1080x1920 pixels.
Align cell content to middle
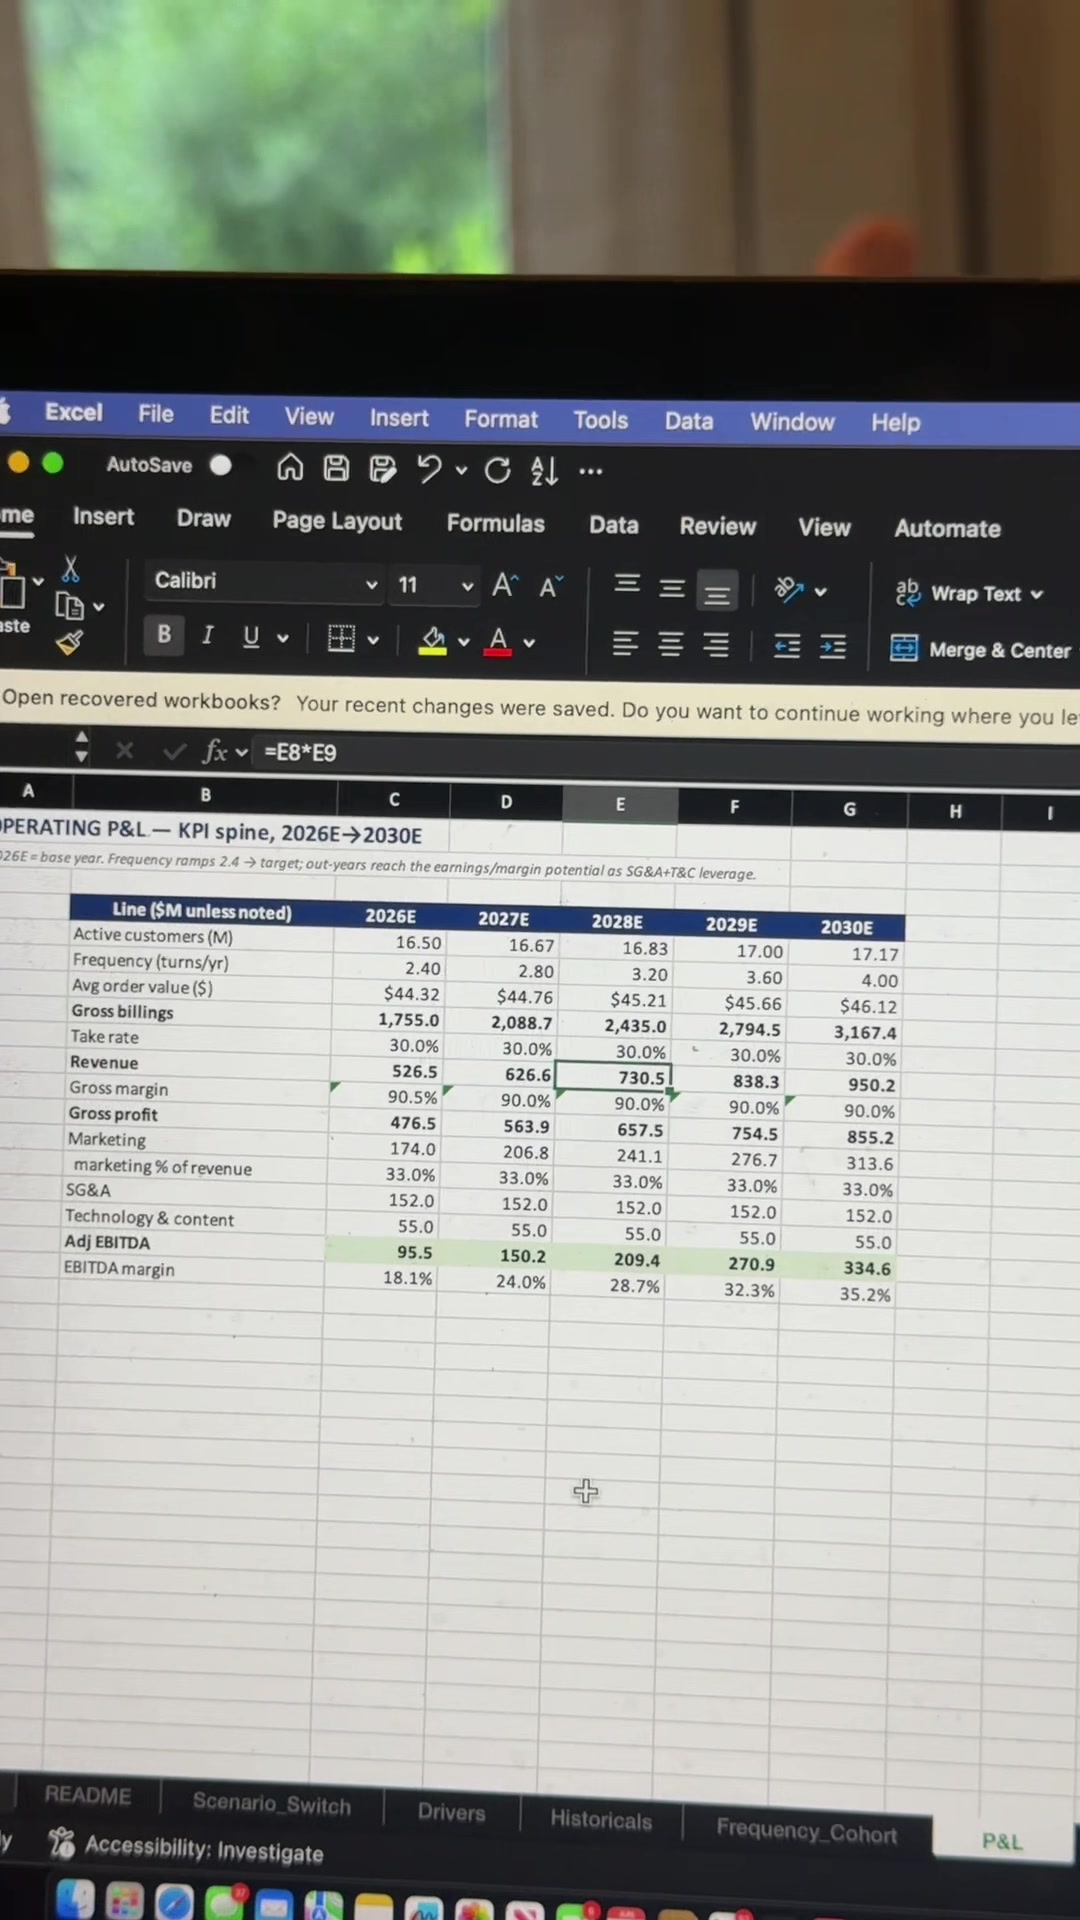[672, 588]
